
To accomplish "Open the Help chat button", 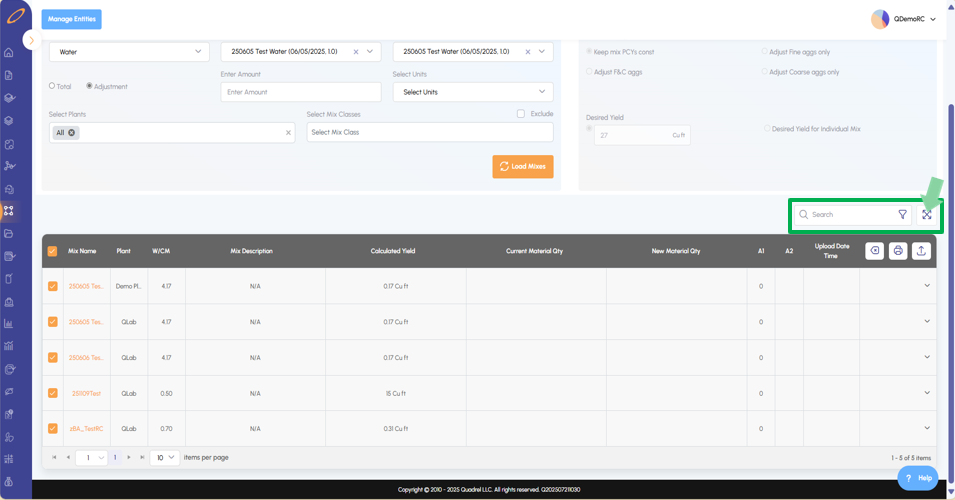I will [x=918, y=478].
